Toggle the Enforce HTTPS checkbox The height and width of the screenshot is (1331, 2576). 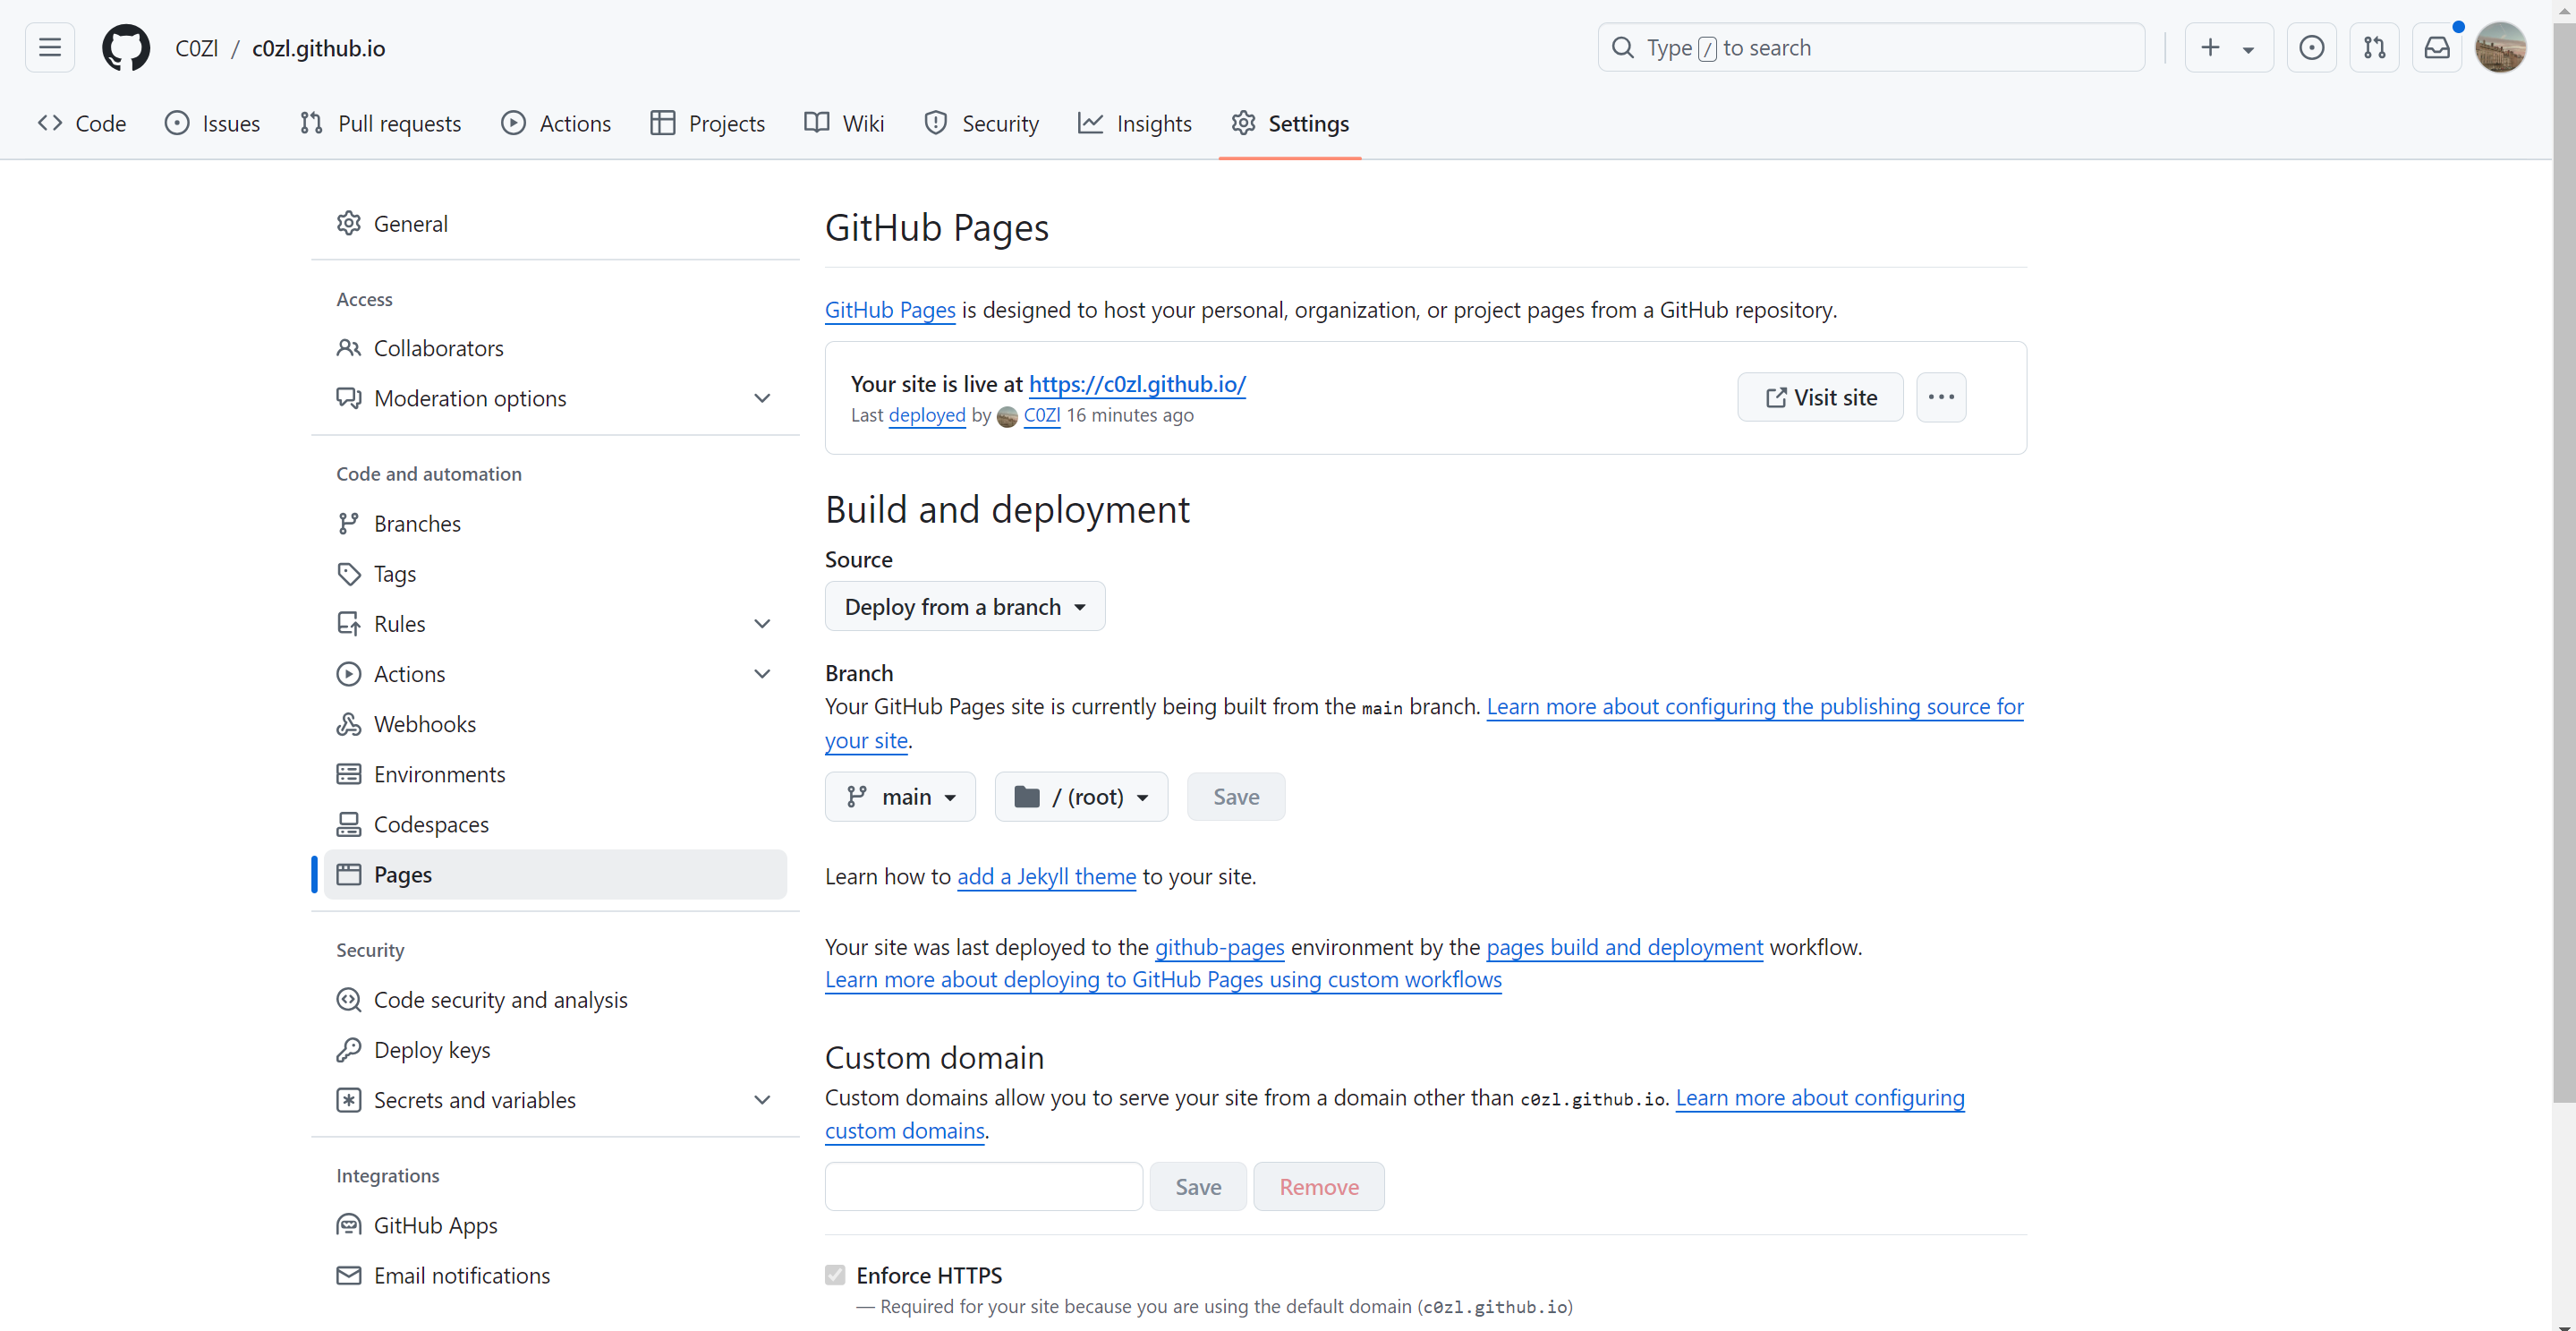(x=835, y=1275)
